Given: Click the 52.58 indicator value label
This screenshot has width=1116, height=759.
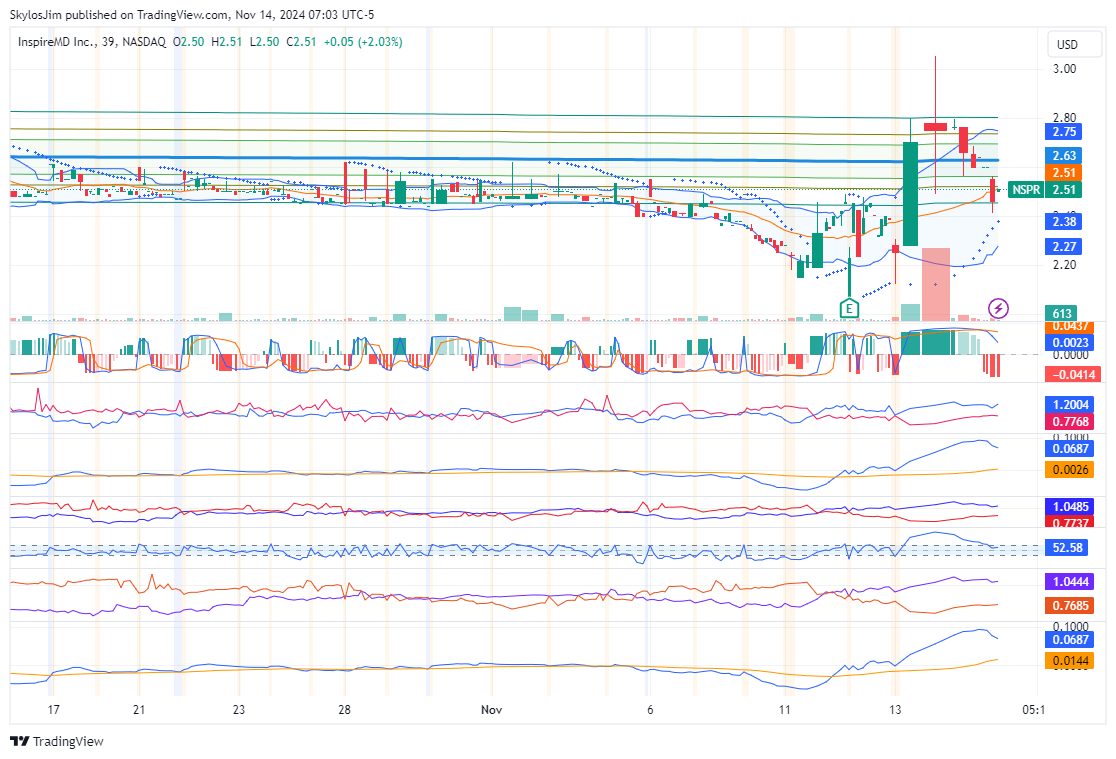Looking at the screenshot, I should click(x=1065, y=547).
